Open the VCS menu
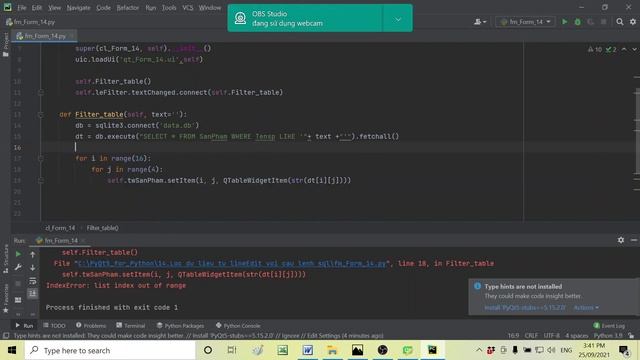 click(x=188, y=8)
